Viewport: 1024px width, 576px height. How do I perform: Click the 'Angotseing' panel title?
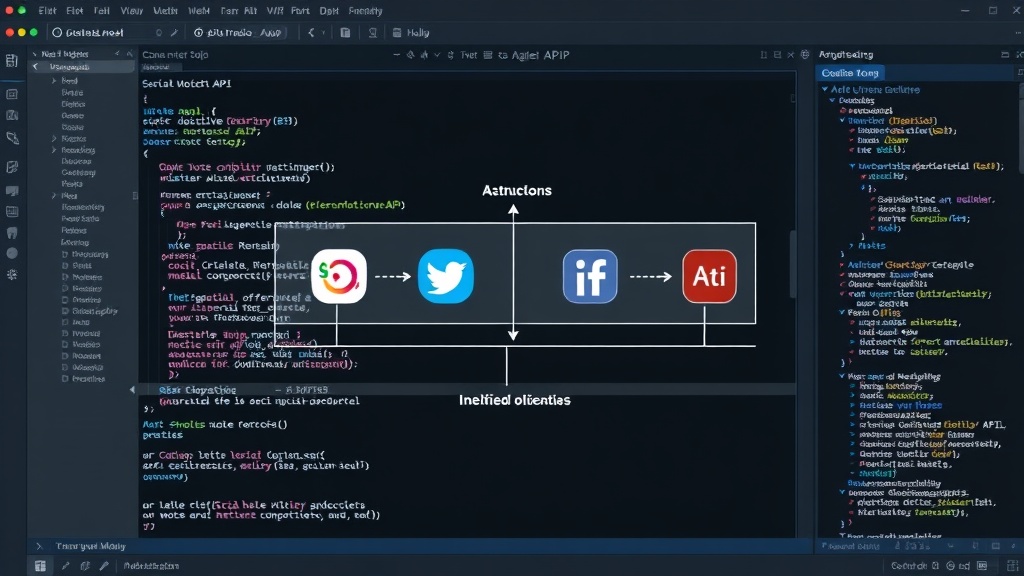tap(846, 55)
